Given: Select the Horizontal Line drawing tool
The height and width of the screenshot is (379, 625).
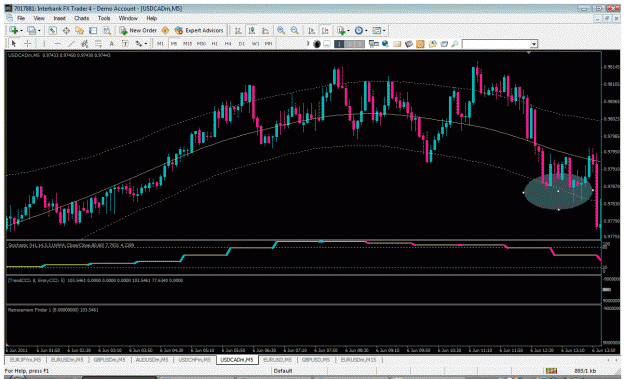Looking at the screenshot, I should 57,43.
